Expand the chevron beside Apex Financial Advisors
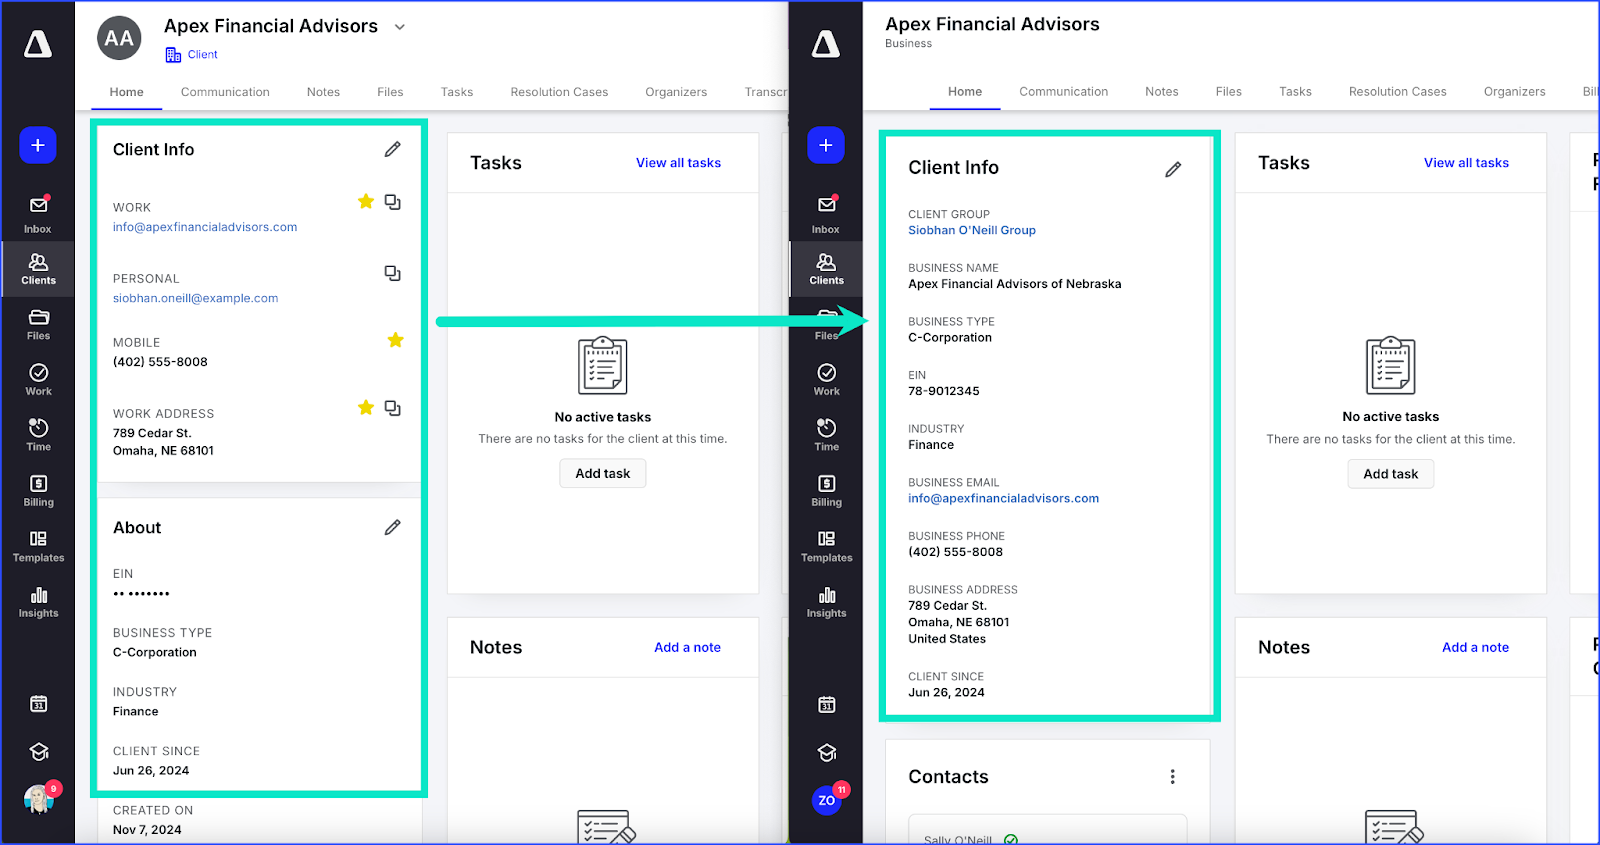Screen dimensions: 1600x845 coord(400,27)
